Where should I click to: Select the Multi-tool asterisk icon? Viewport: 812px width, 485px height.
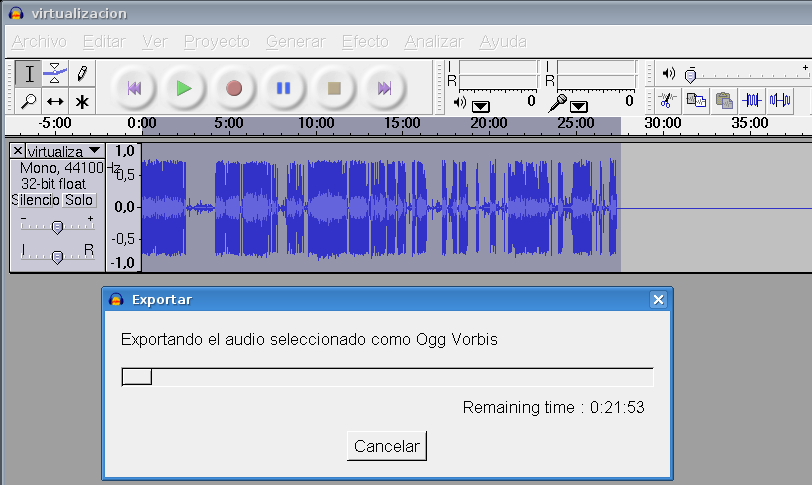coord(82,101)
